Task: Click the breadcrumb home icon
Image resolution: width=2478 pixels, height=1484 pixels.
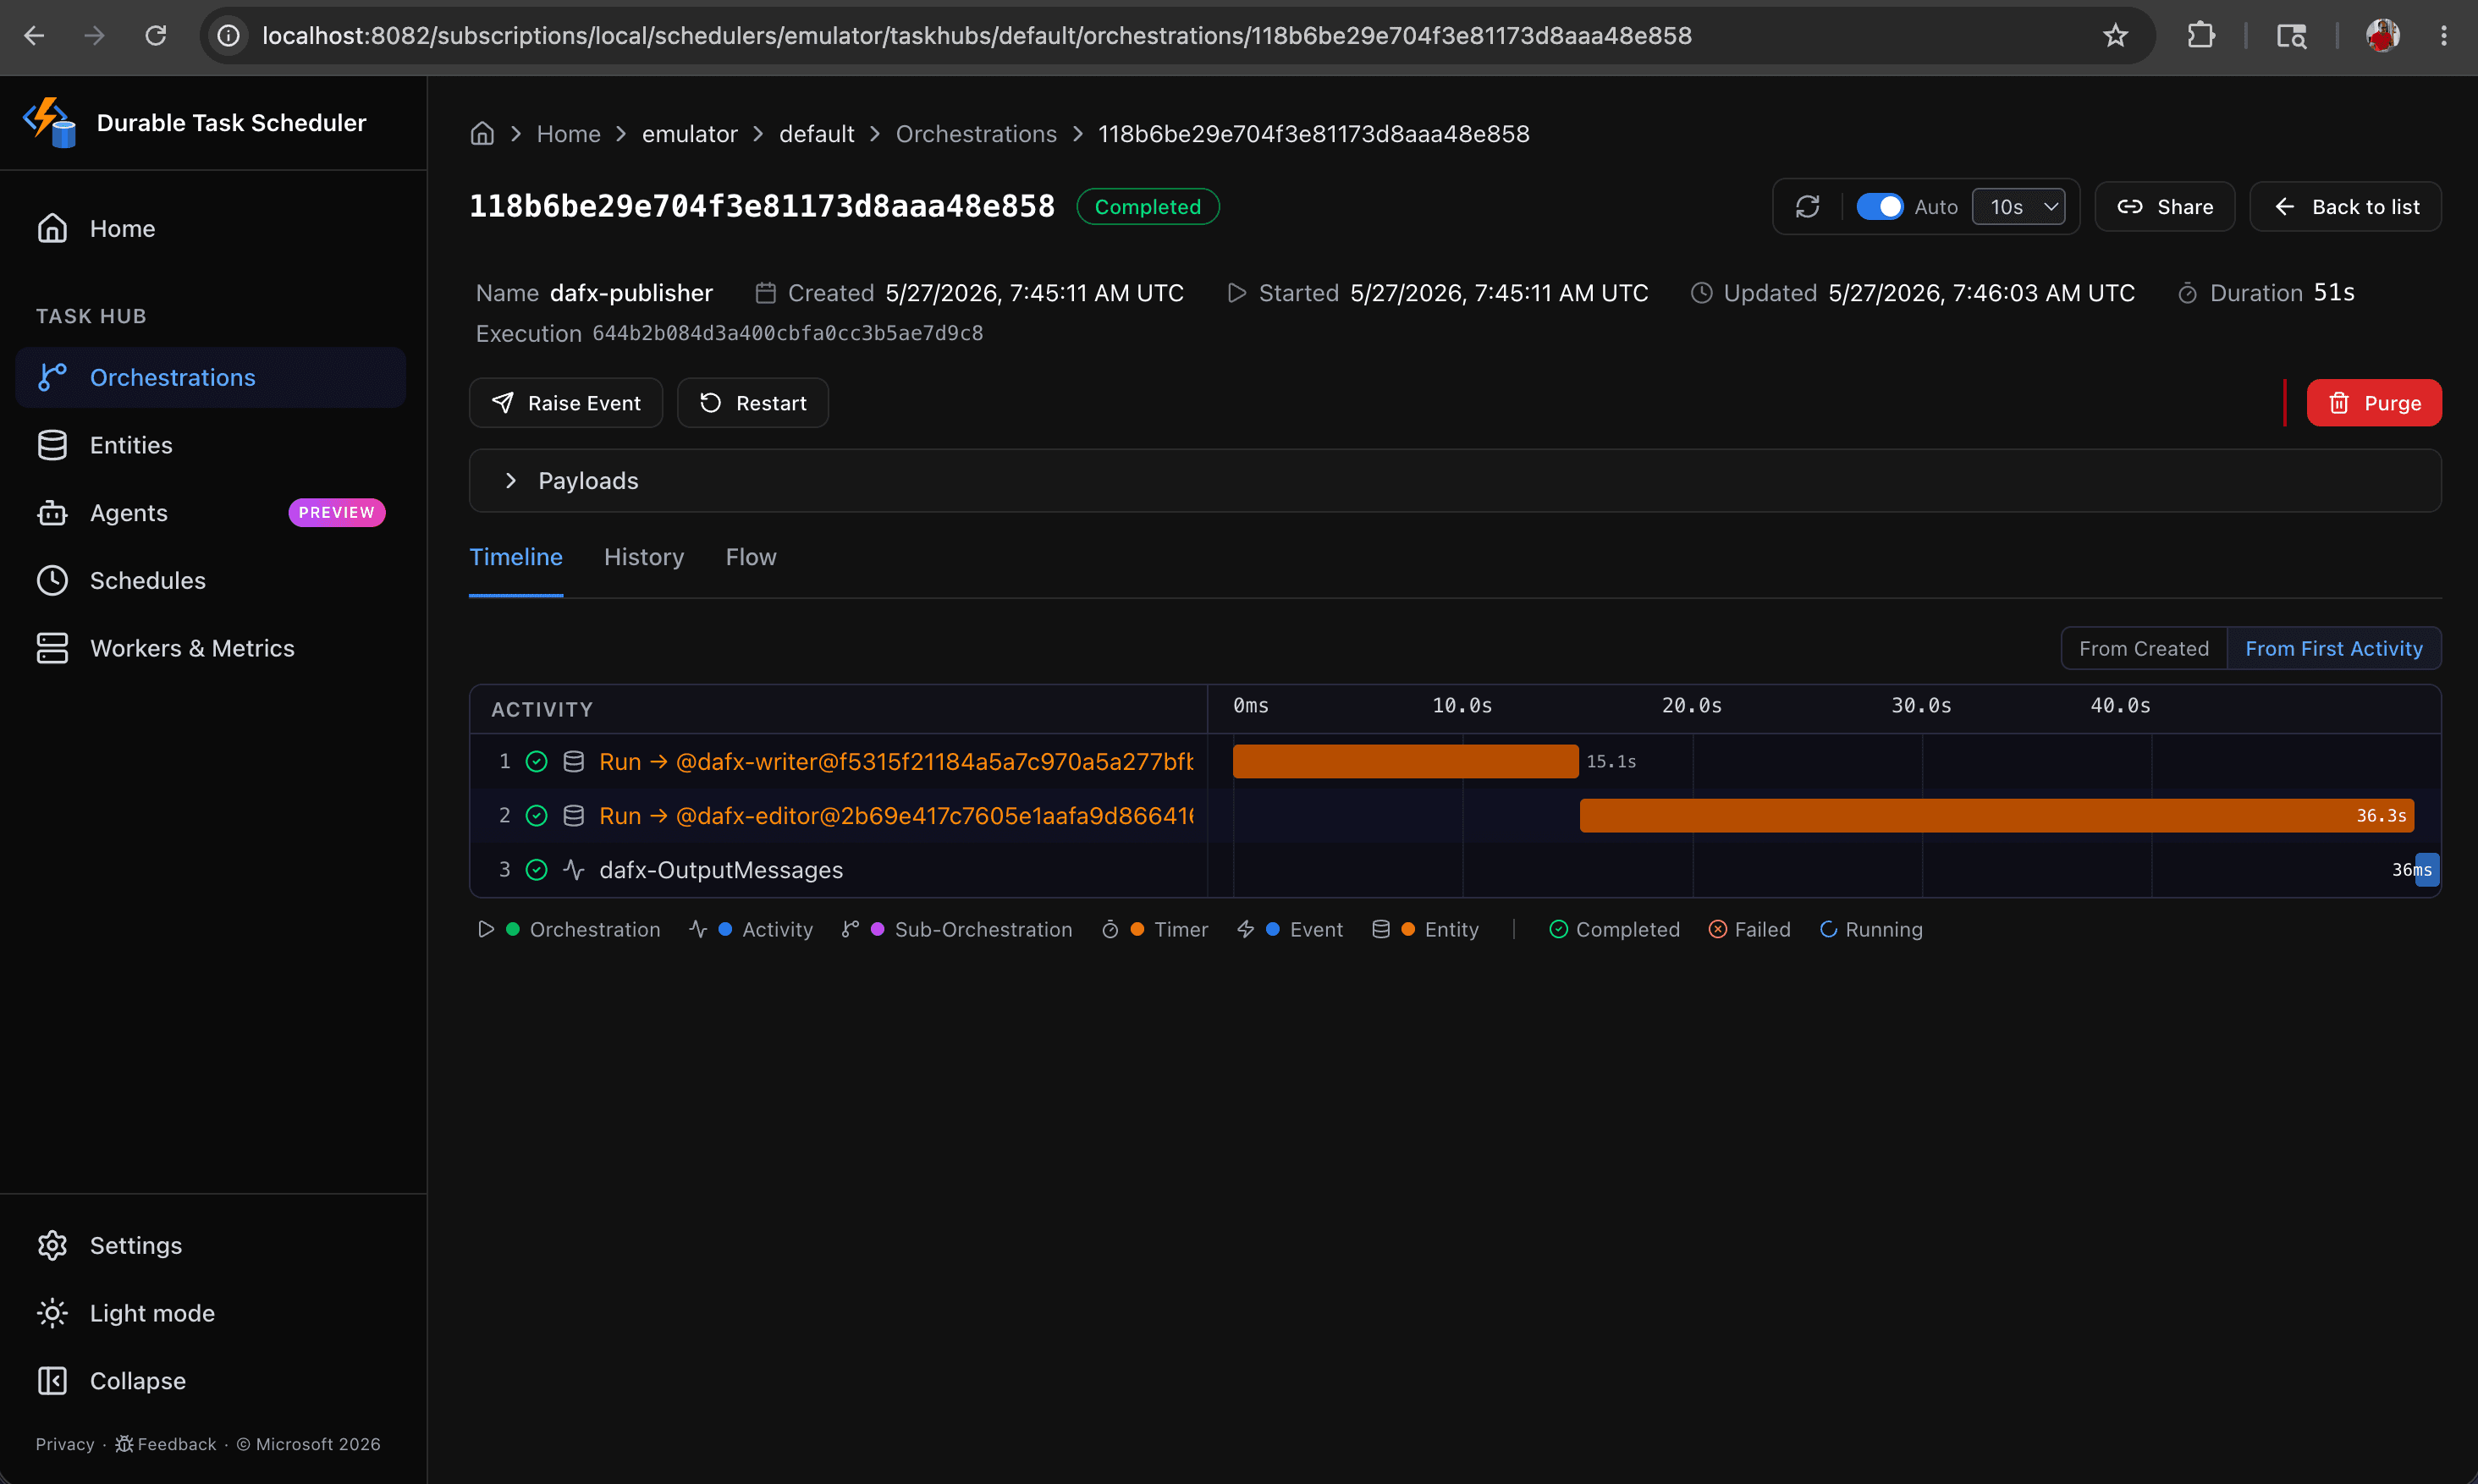Action: pos(482,134)
